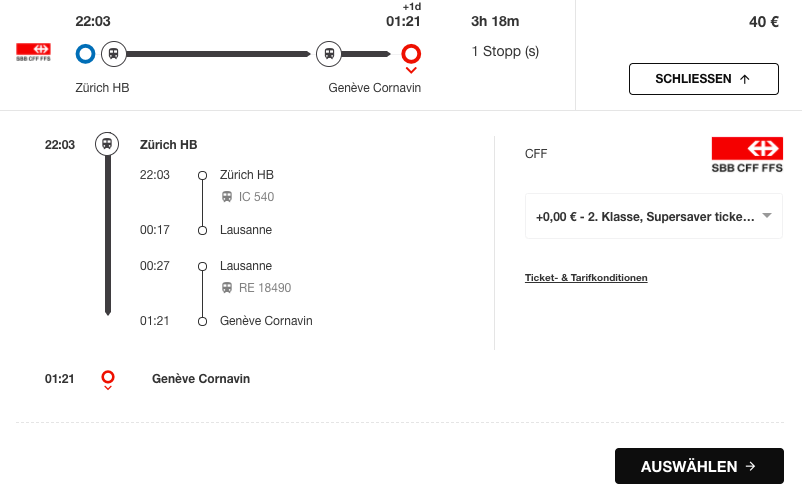
Task: Click the large SBB CFF FFS logo
Action: pyautogui.click(x=747, y=155)
